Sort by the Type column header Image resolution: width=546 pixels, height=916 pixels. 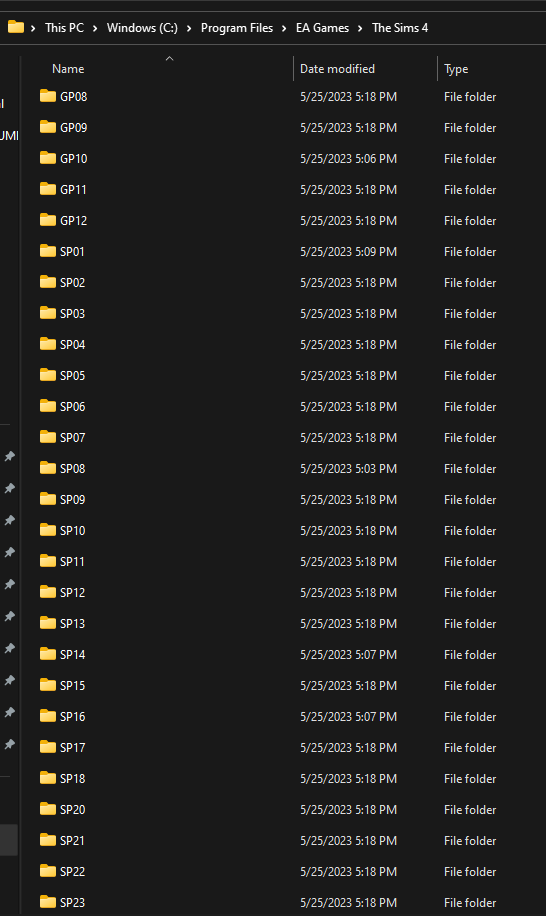pyautogui.click(x=456, y=69)
